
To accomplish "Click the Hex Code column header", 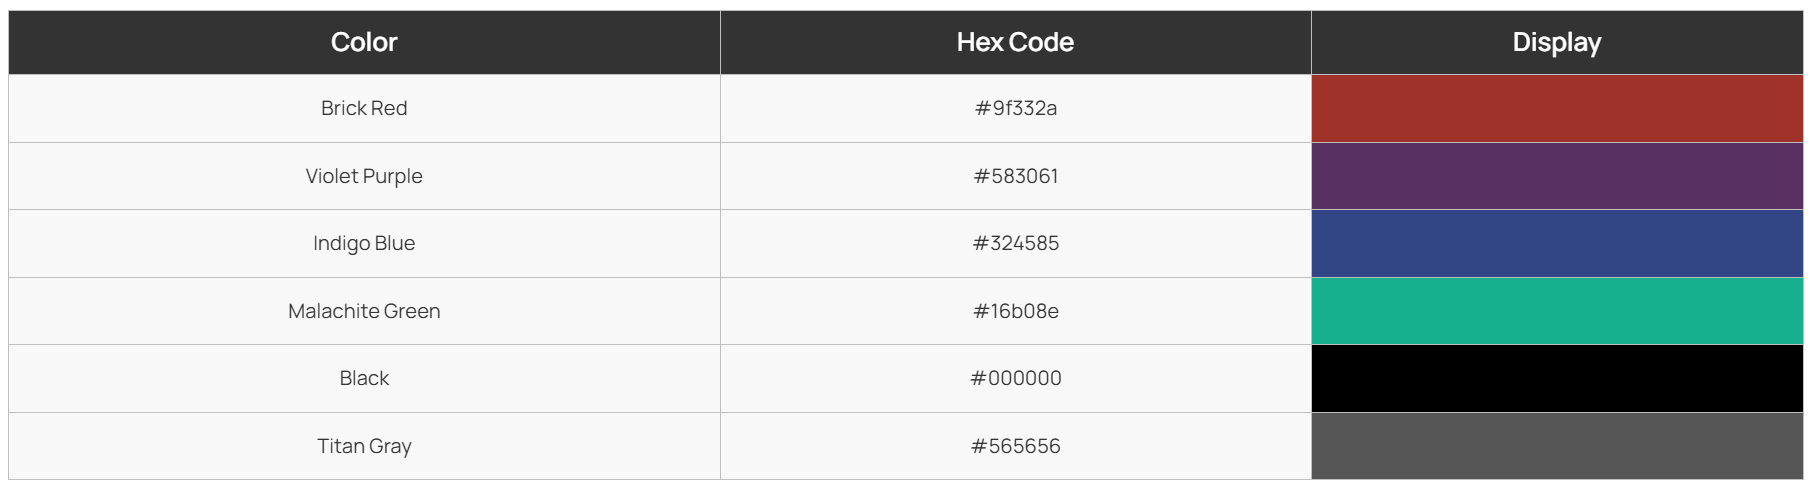I will coord(1016,42).
